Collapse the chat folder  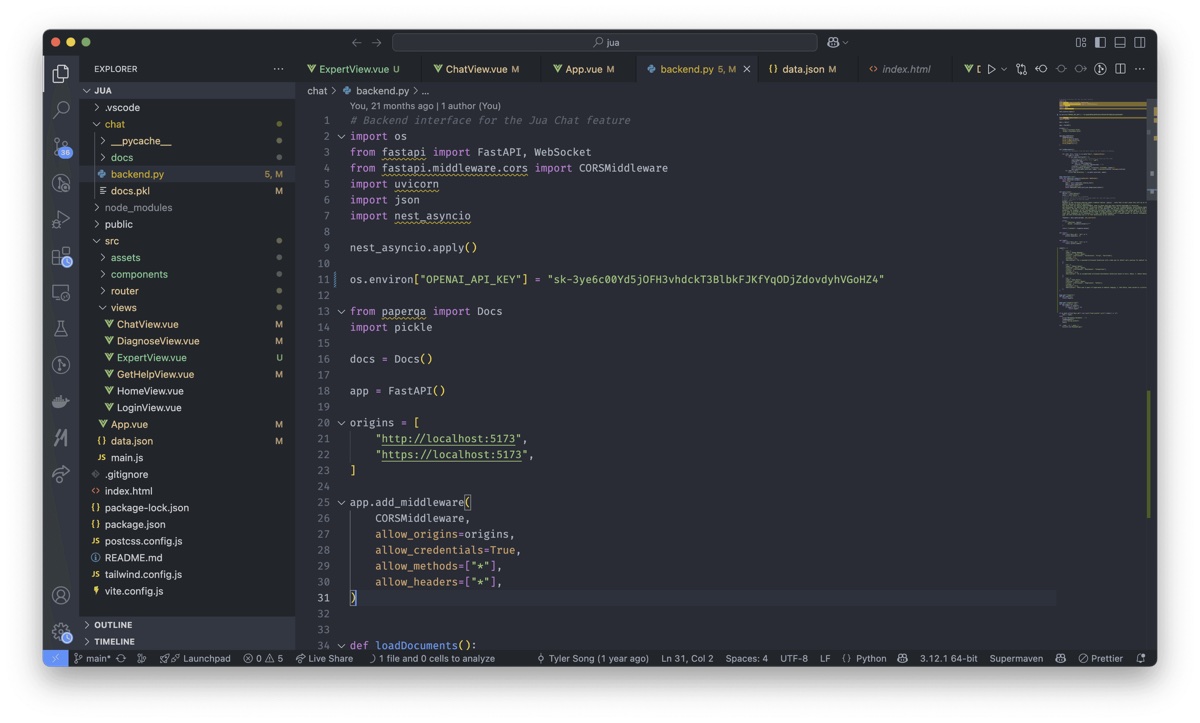[97, 124]
